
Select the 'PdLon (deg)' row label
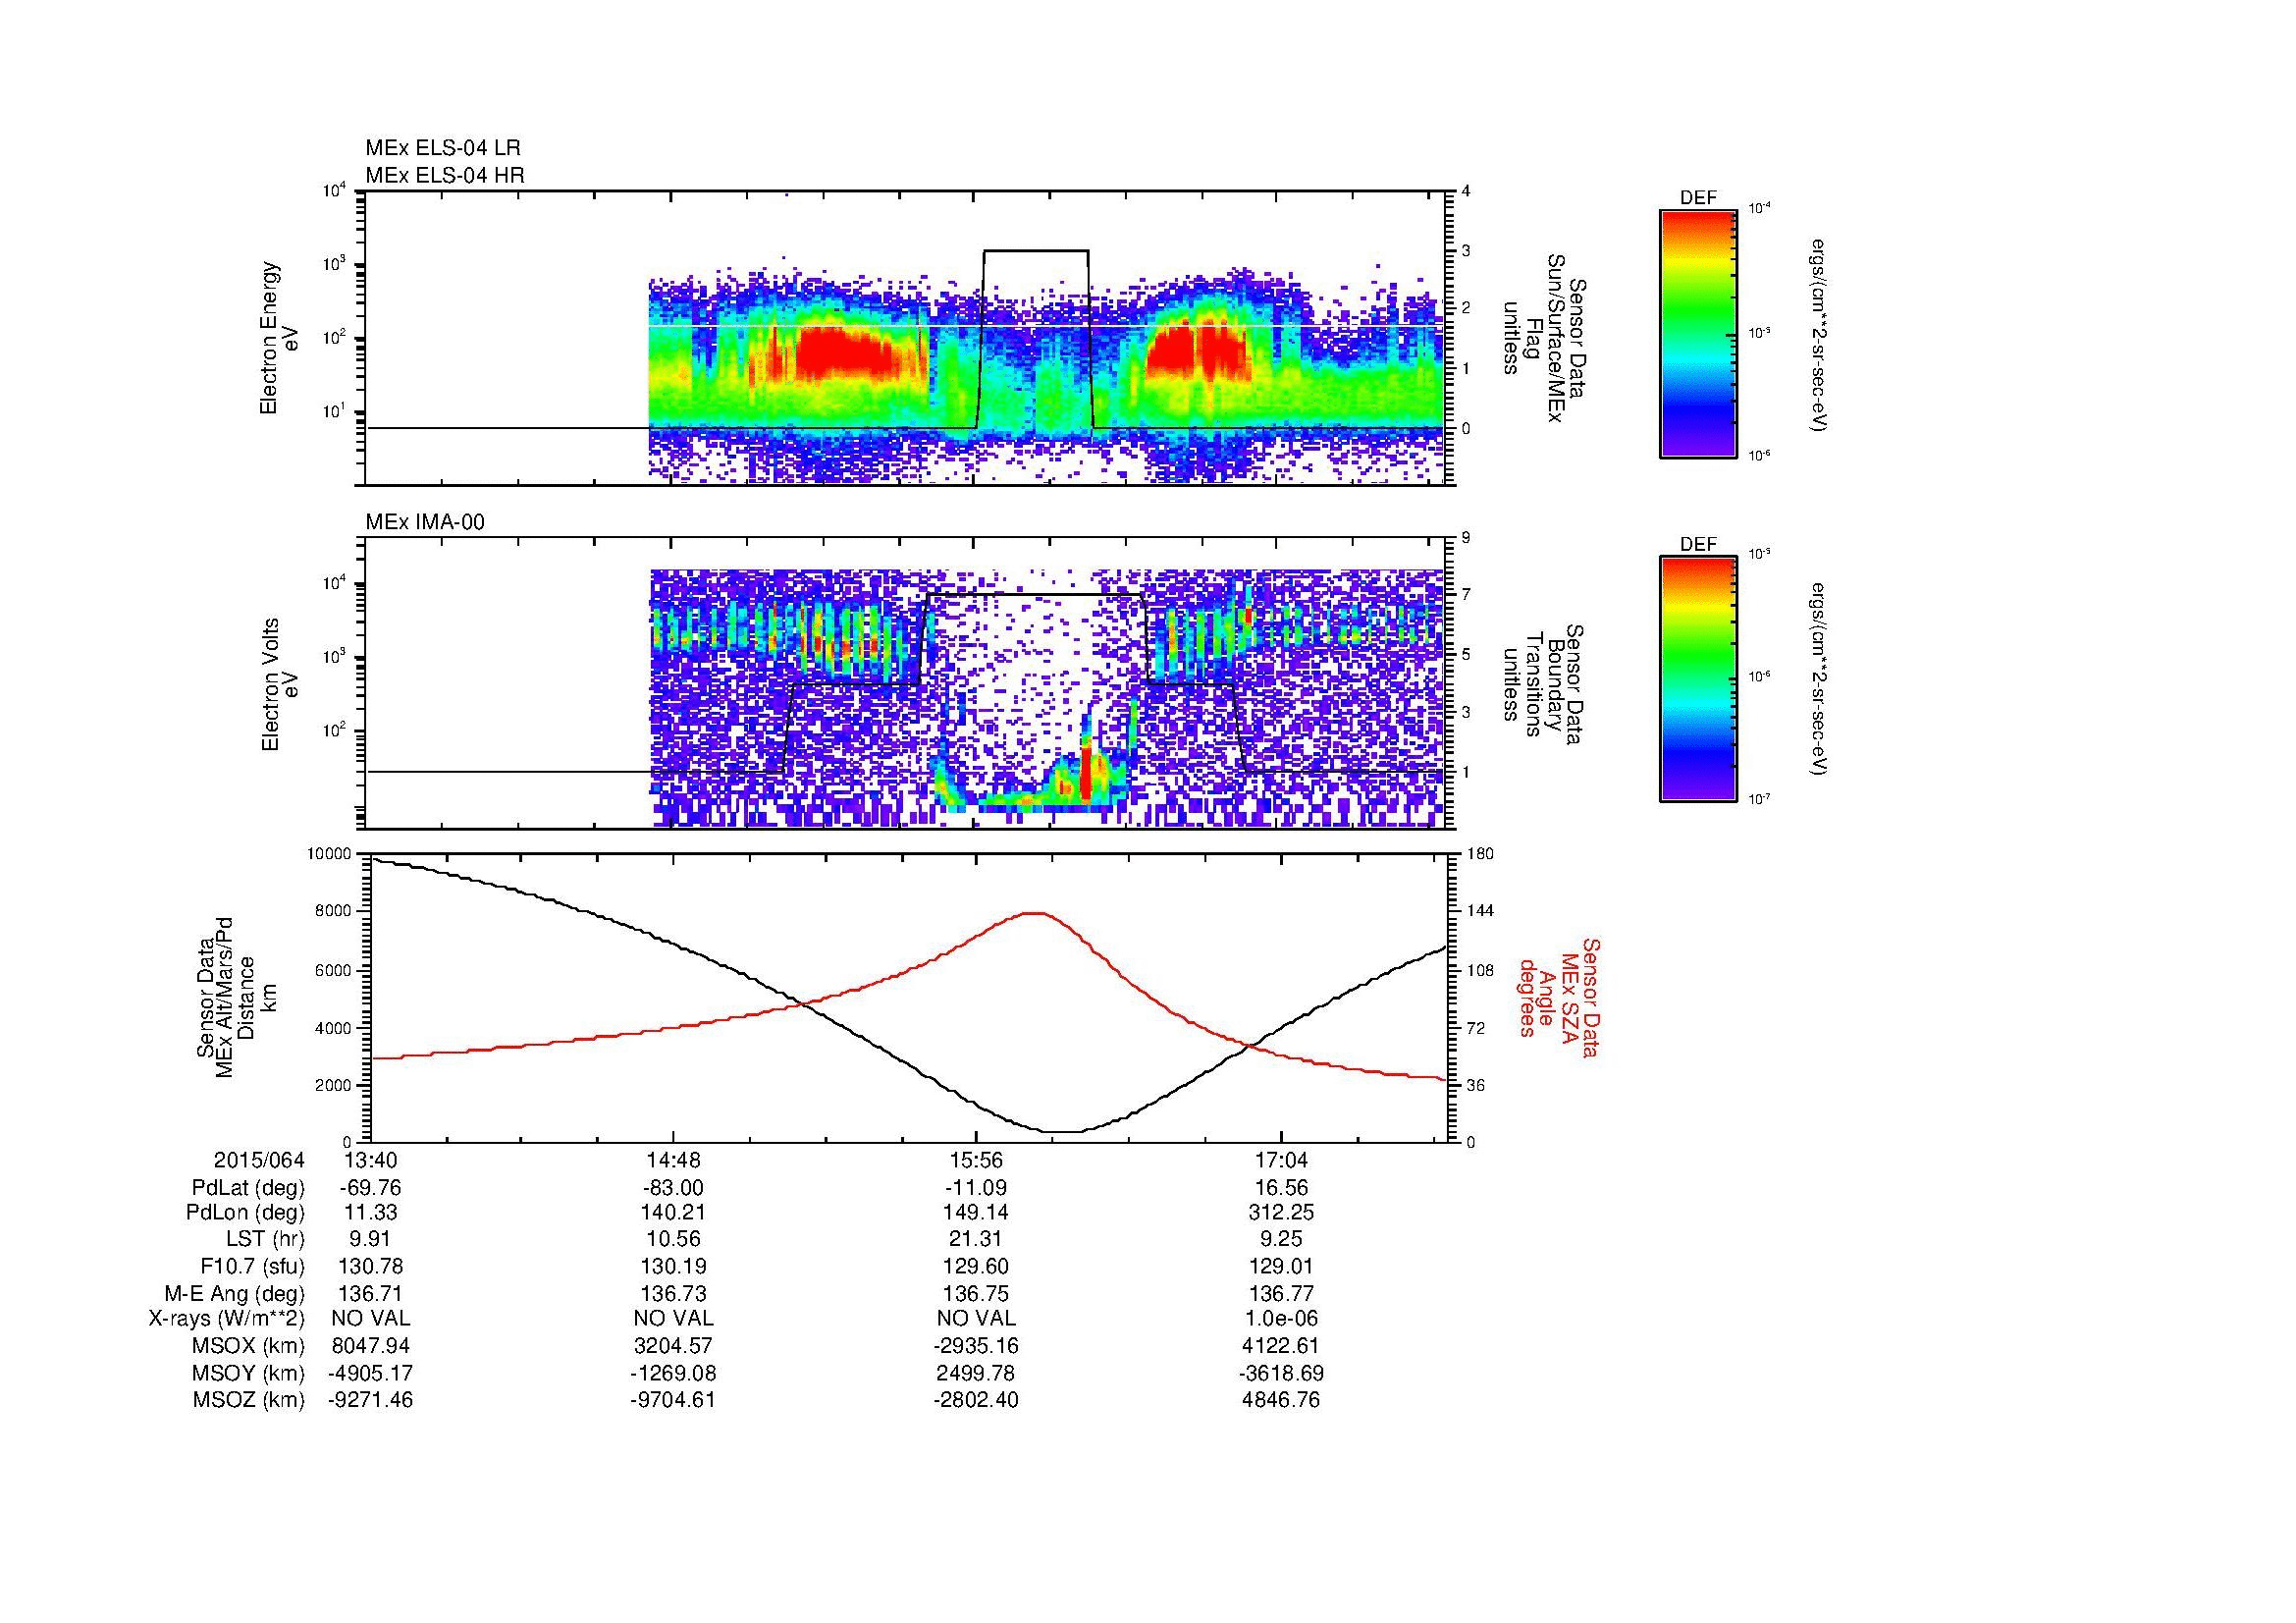(246, 1213)
